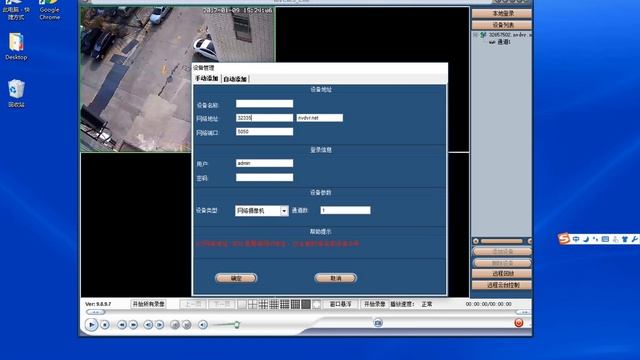This screenshot has width=640, height=360.
Task: Open soft keyboard icon on IME toolbar
Action: click(605, 239)
